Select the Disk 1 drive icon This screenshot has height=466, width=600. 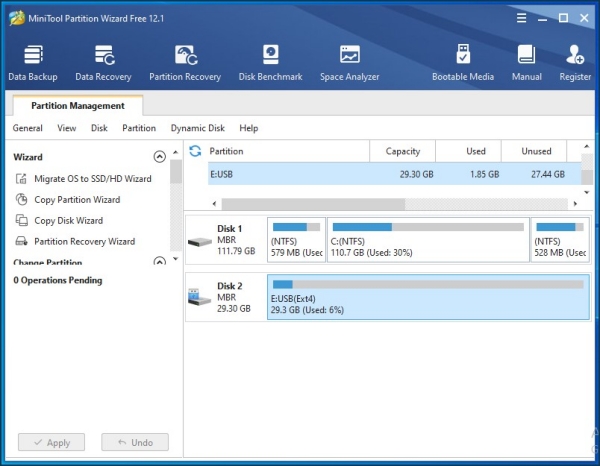(x=200, y=242)
